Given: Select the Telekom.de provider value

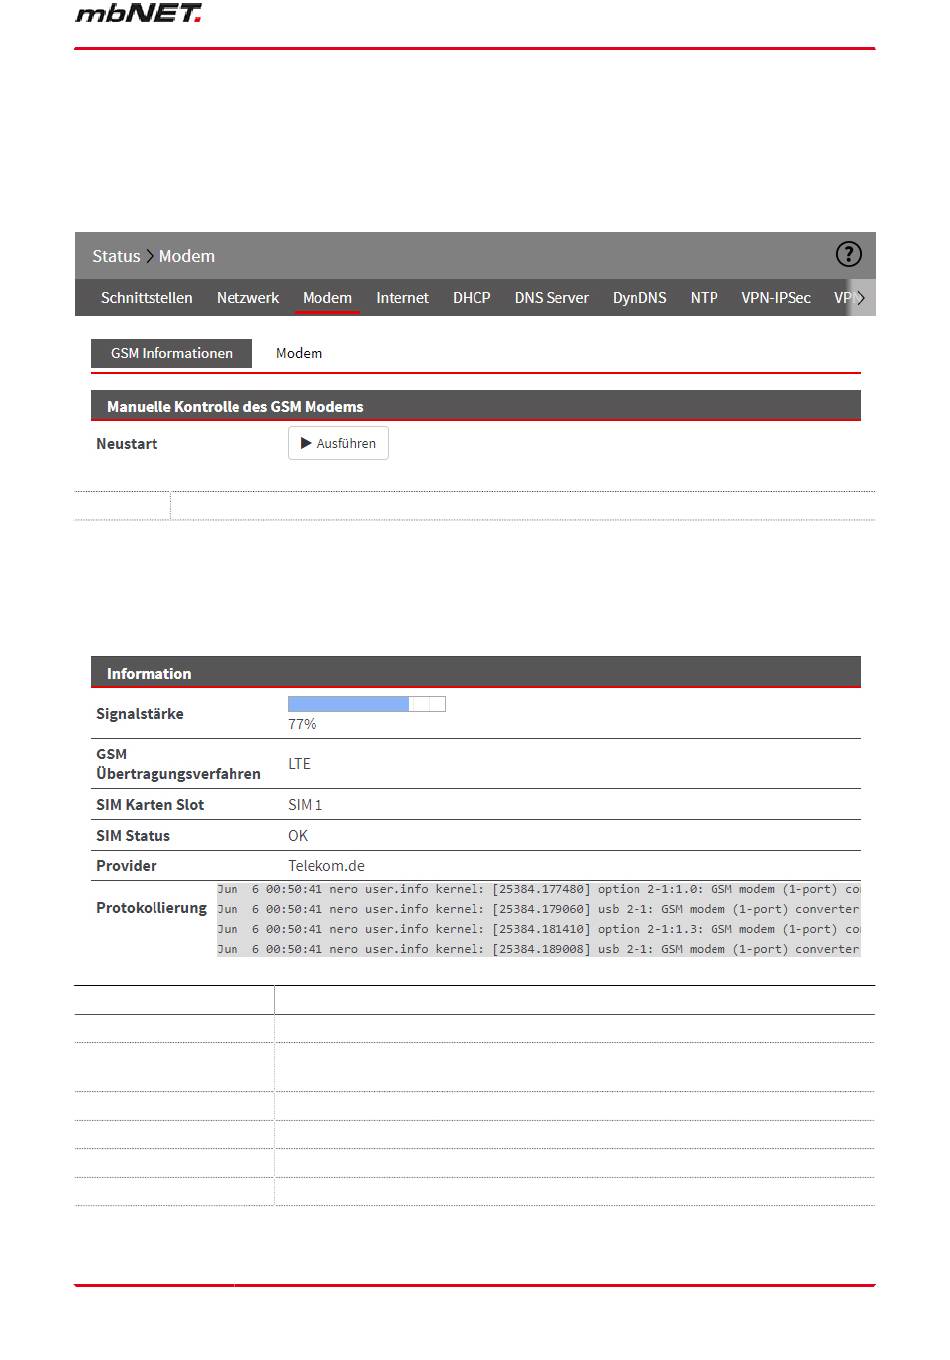Looking at the screenshot, I should 326,865.
